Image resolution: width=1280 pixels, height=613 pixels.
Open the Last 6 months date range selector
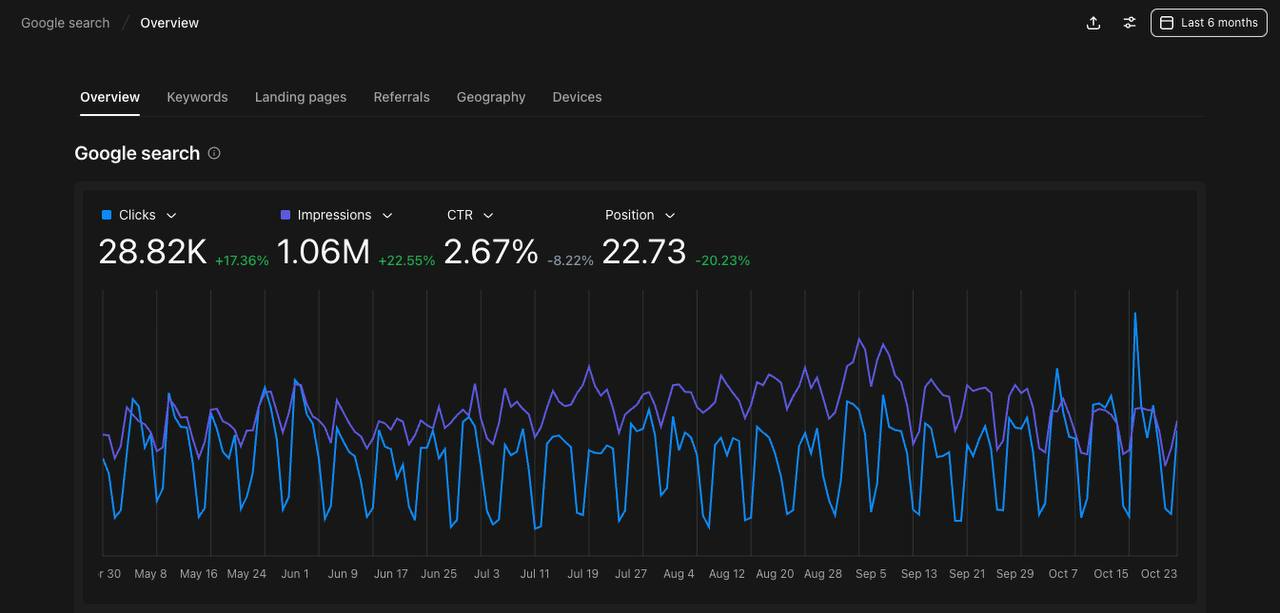pyautogui.click(x=1209, y=22)
